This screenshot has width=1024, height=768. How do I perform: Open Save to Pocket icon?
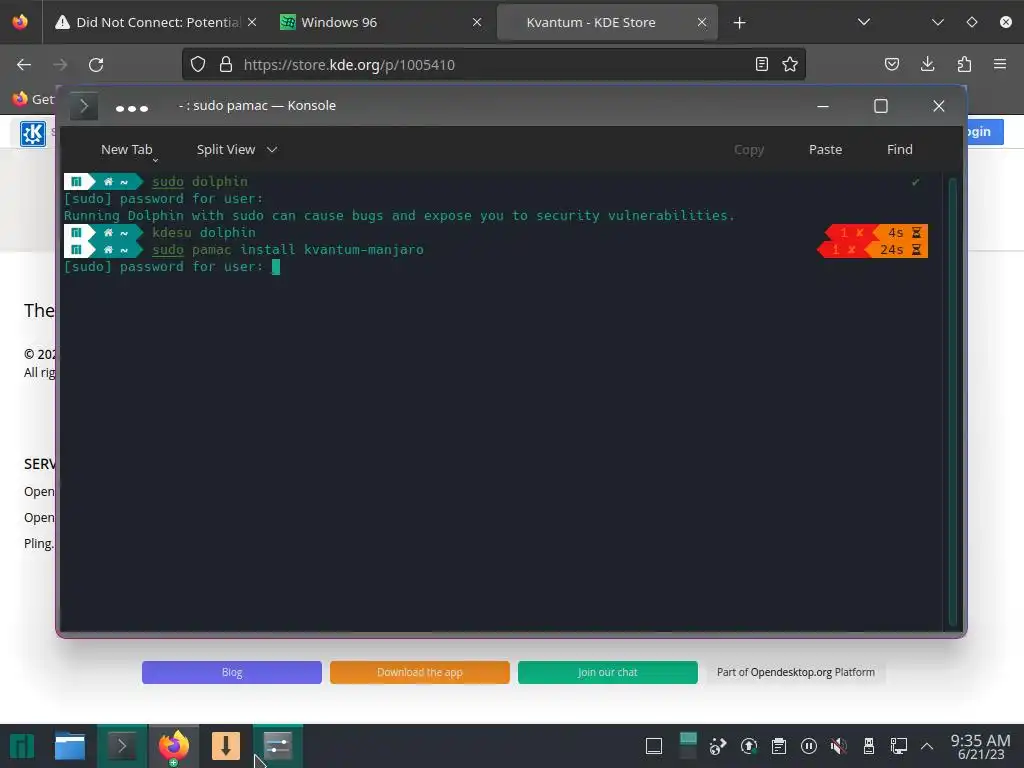891,64
